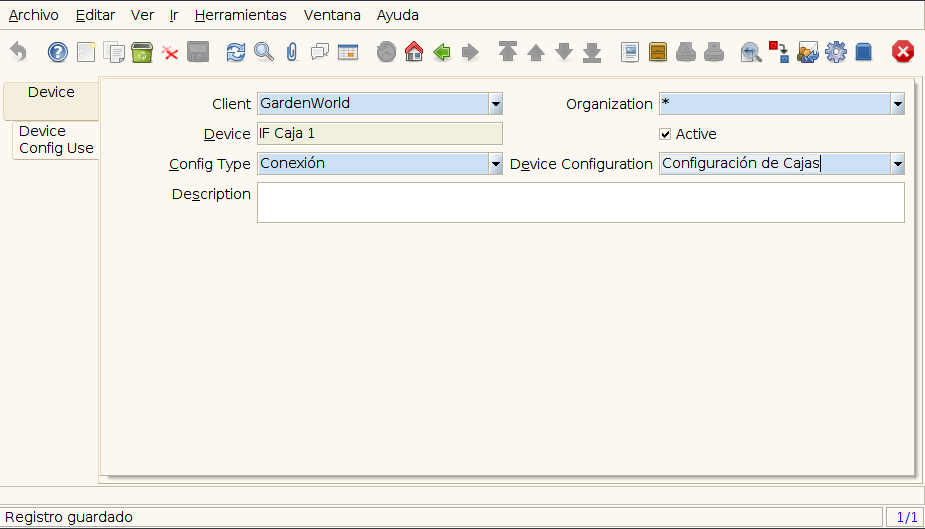Refresh data with blue arrows icon
The image size is (925, 529).
[235, 52]
